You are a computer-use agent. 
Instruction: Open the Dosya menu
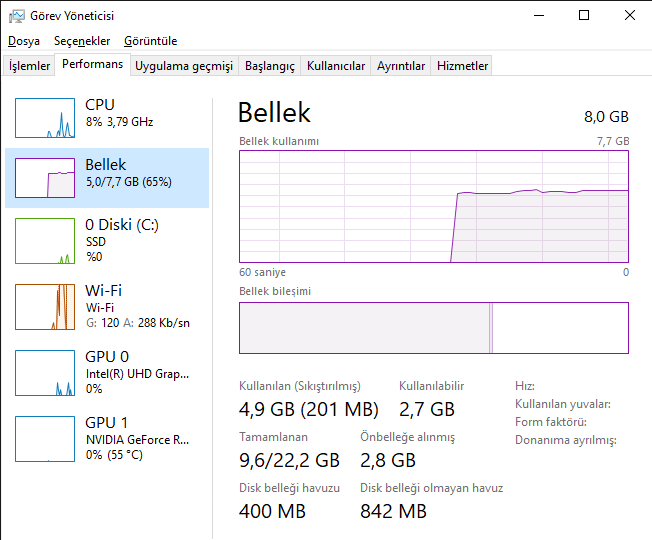[x=24, y=41]
